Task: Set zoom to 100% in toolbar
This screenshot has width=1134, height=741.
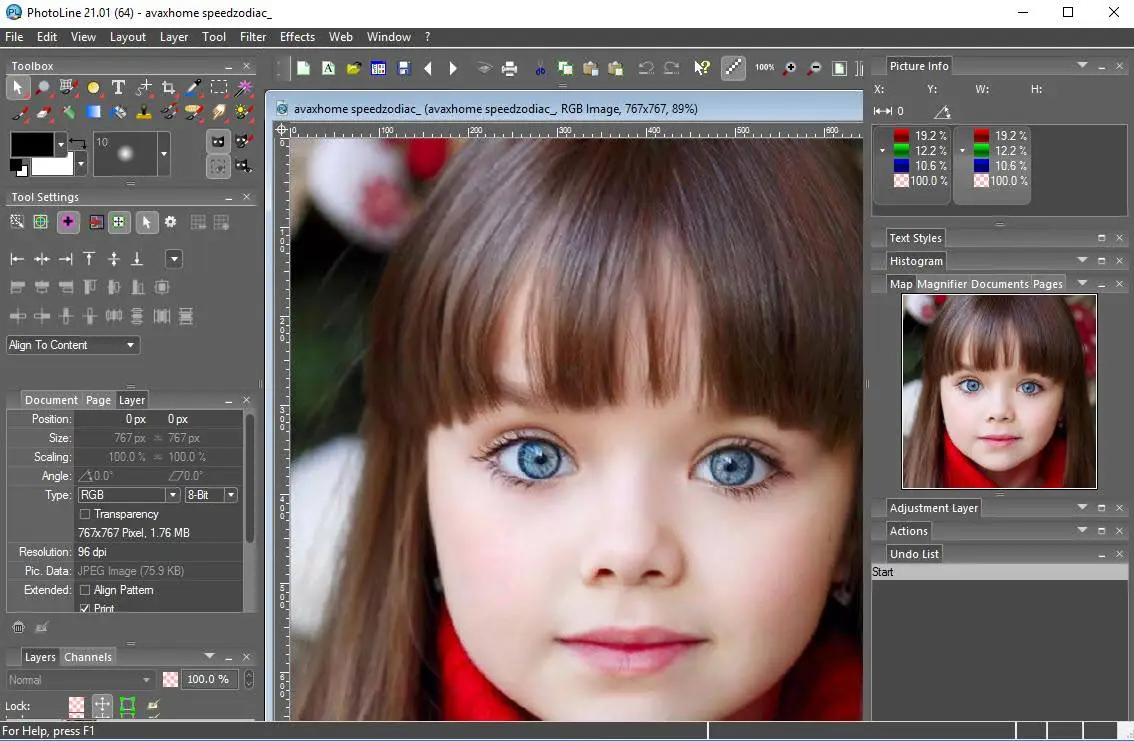Action: pyautogui.click(x=764, y=68)
